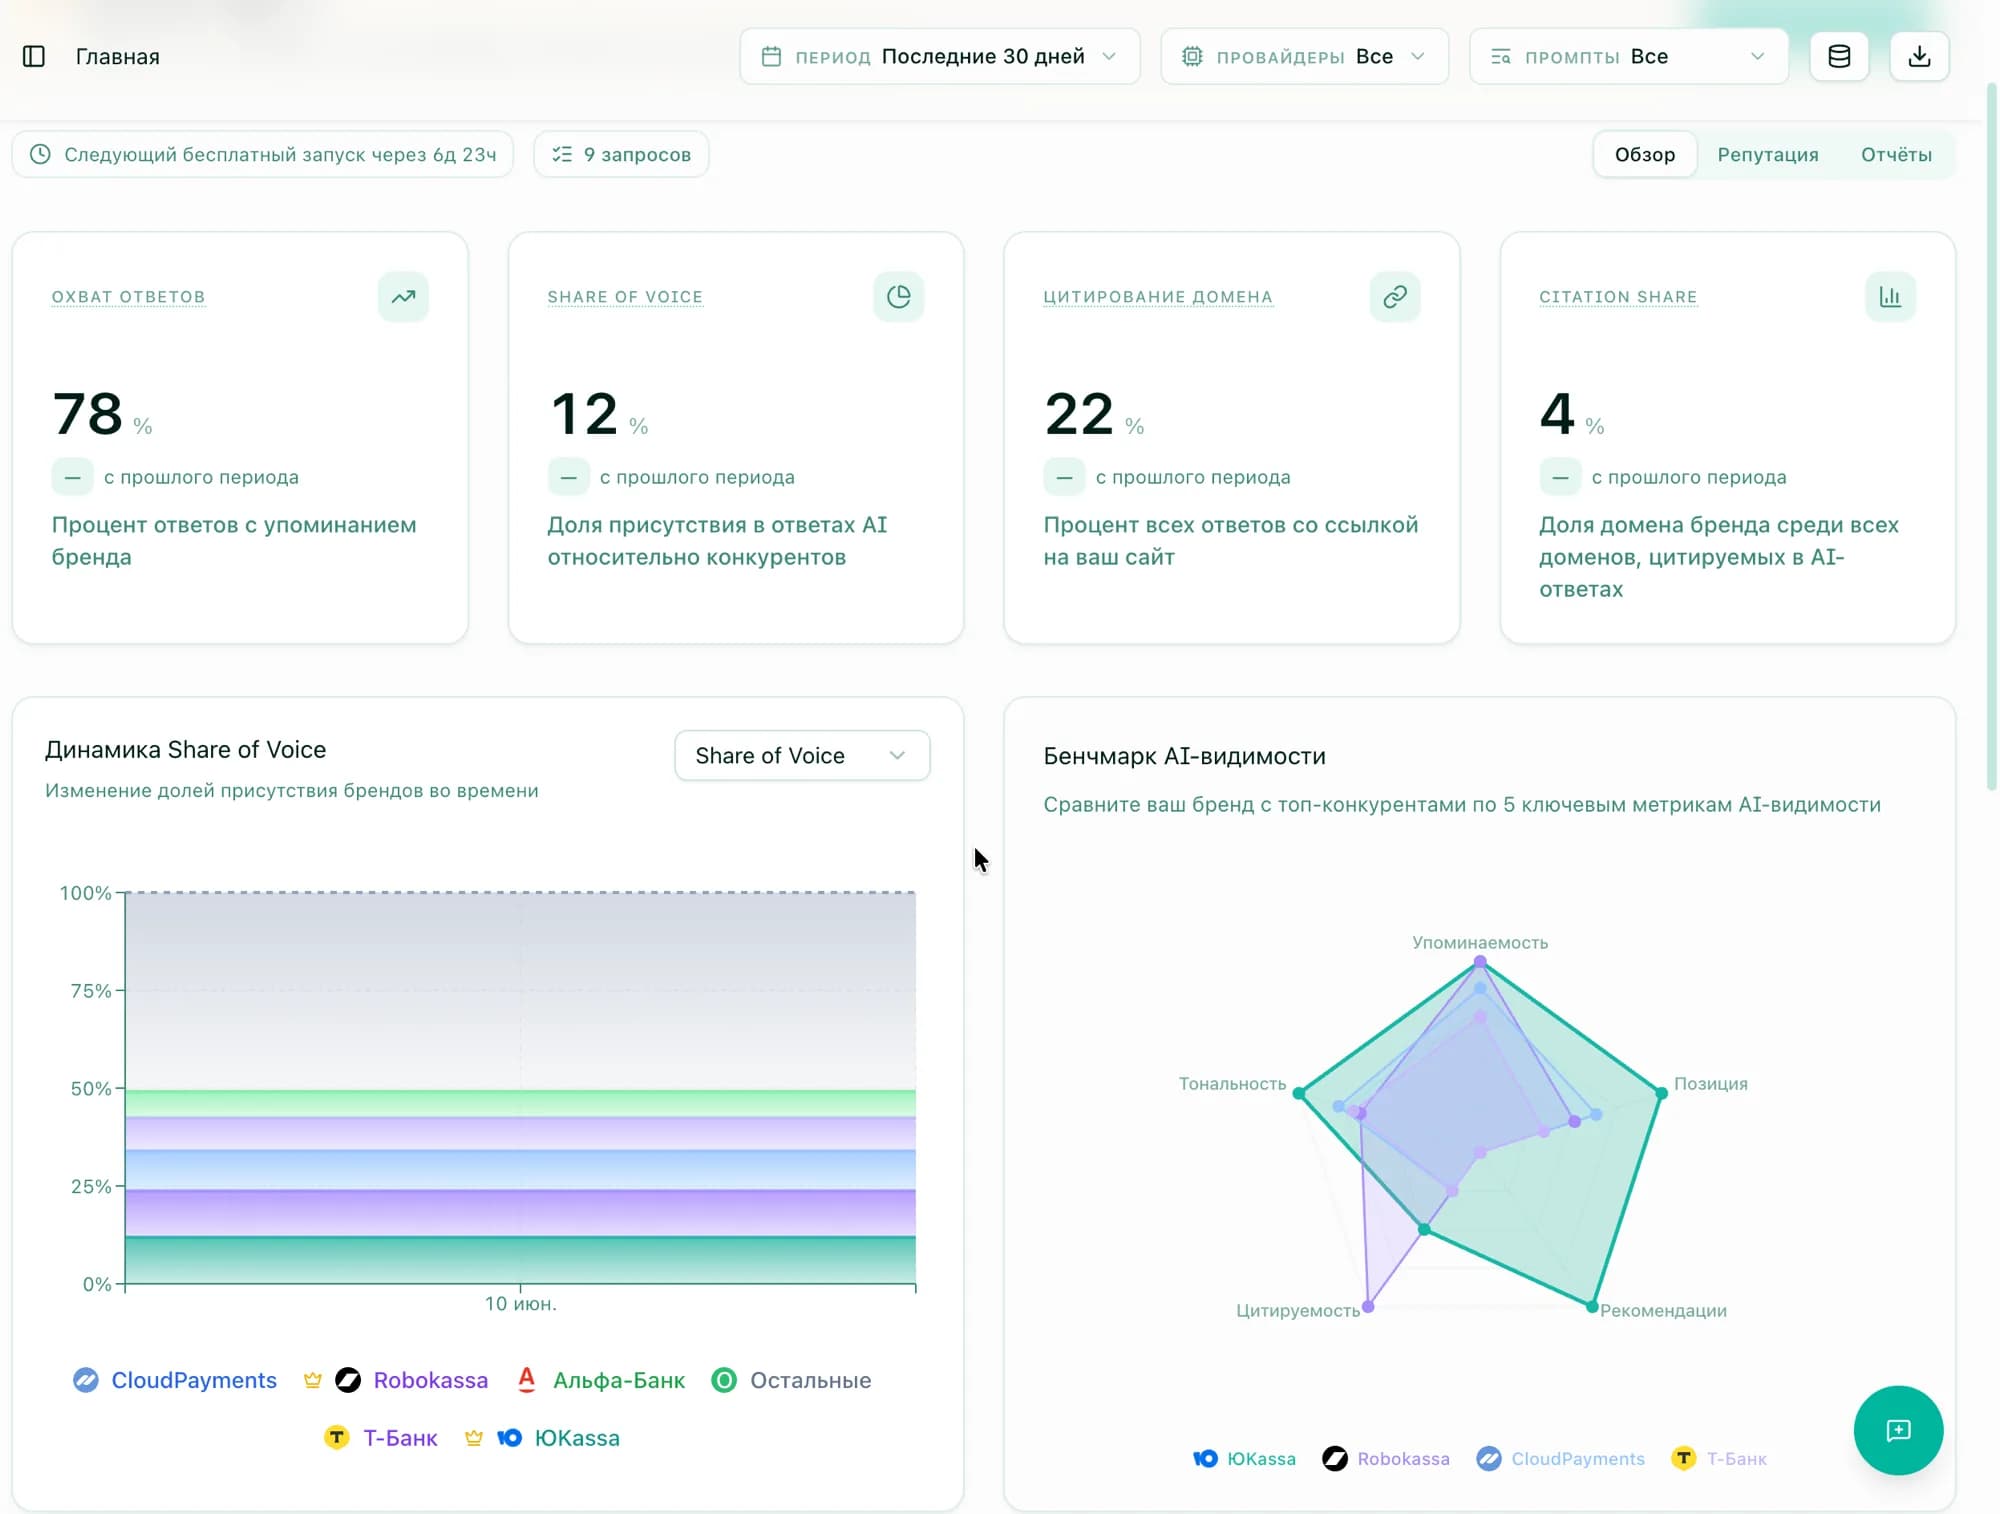
Task: Toggle the sidebar panel icon
Action: [34, 56]
